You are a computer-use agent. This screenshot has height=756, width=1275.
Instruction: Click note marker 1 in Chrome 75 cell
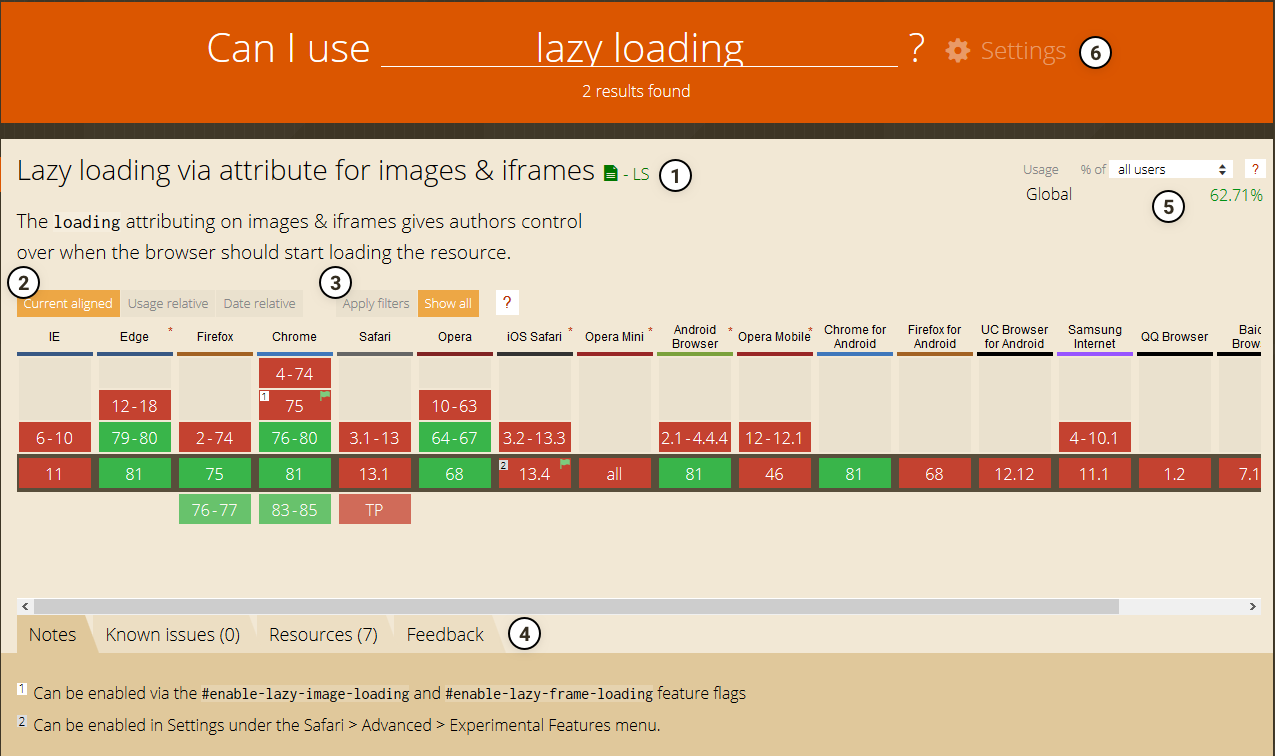[265, 397]
